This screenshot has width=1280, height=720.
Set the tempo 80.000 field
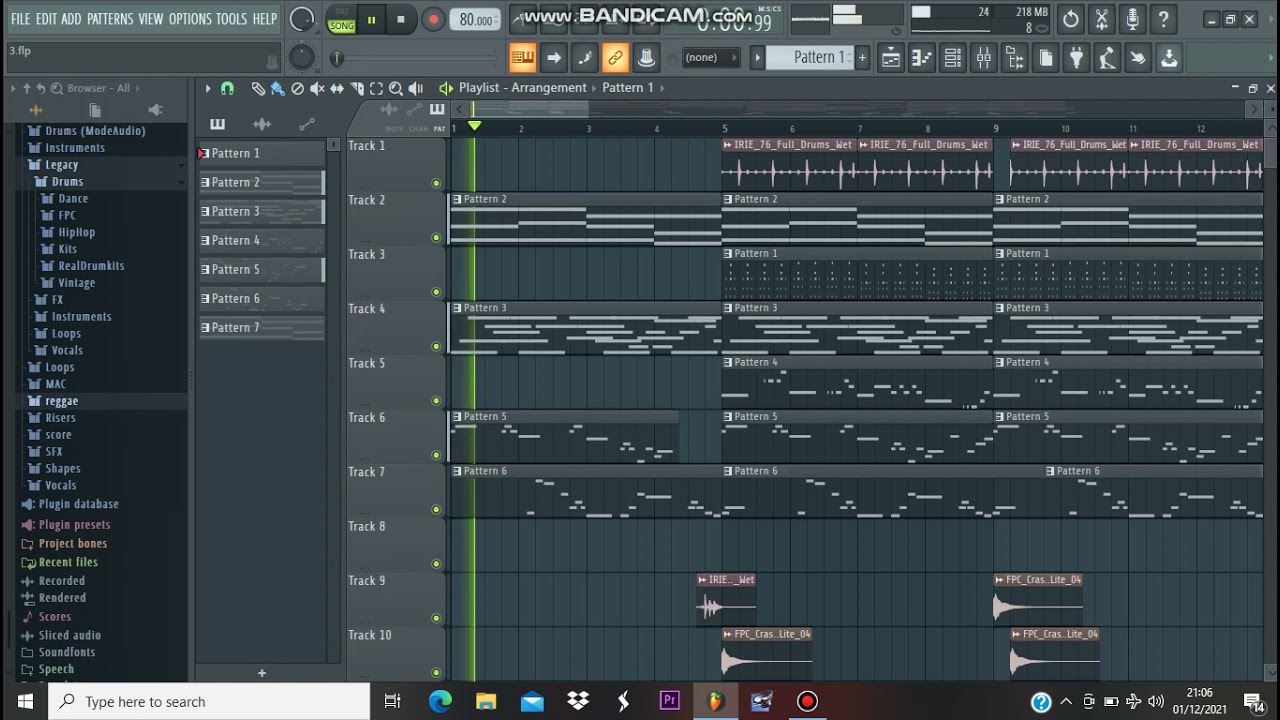475,20
